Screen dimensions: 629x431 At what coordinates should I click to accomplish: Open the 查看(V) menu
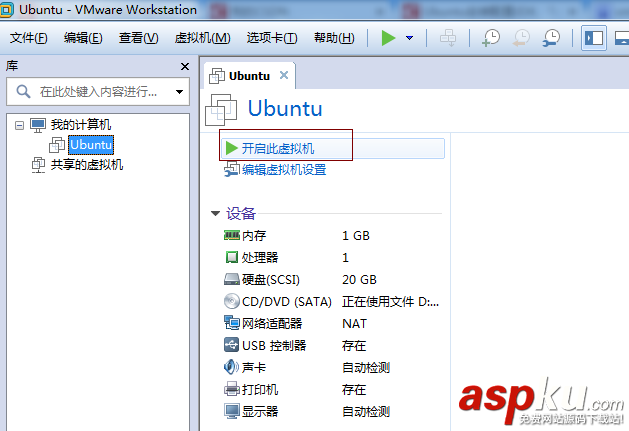click(138, 38)
